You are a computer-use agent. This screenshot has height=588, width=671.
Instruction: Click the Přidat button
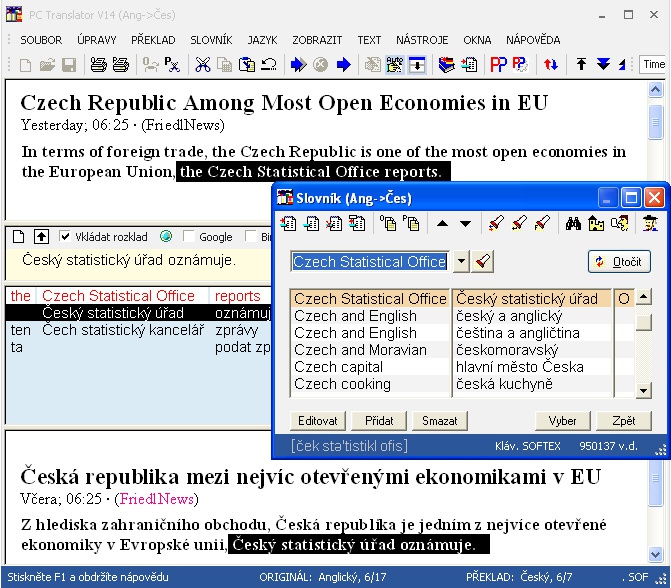pyautogui.click(x=379, y=421)
